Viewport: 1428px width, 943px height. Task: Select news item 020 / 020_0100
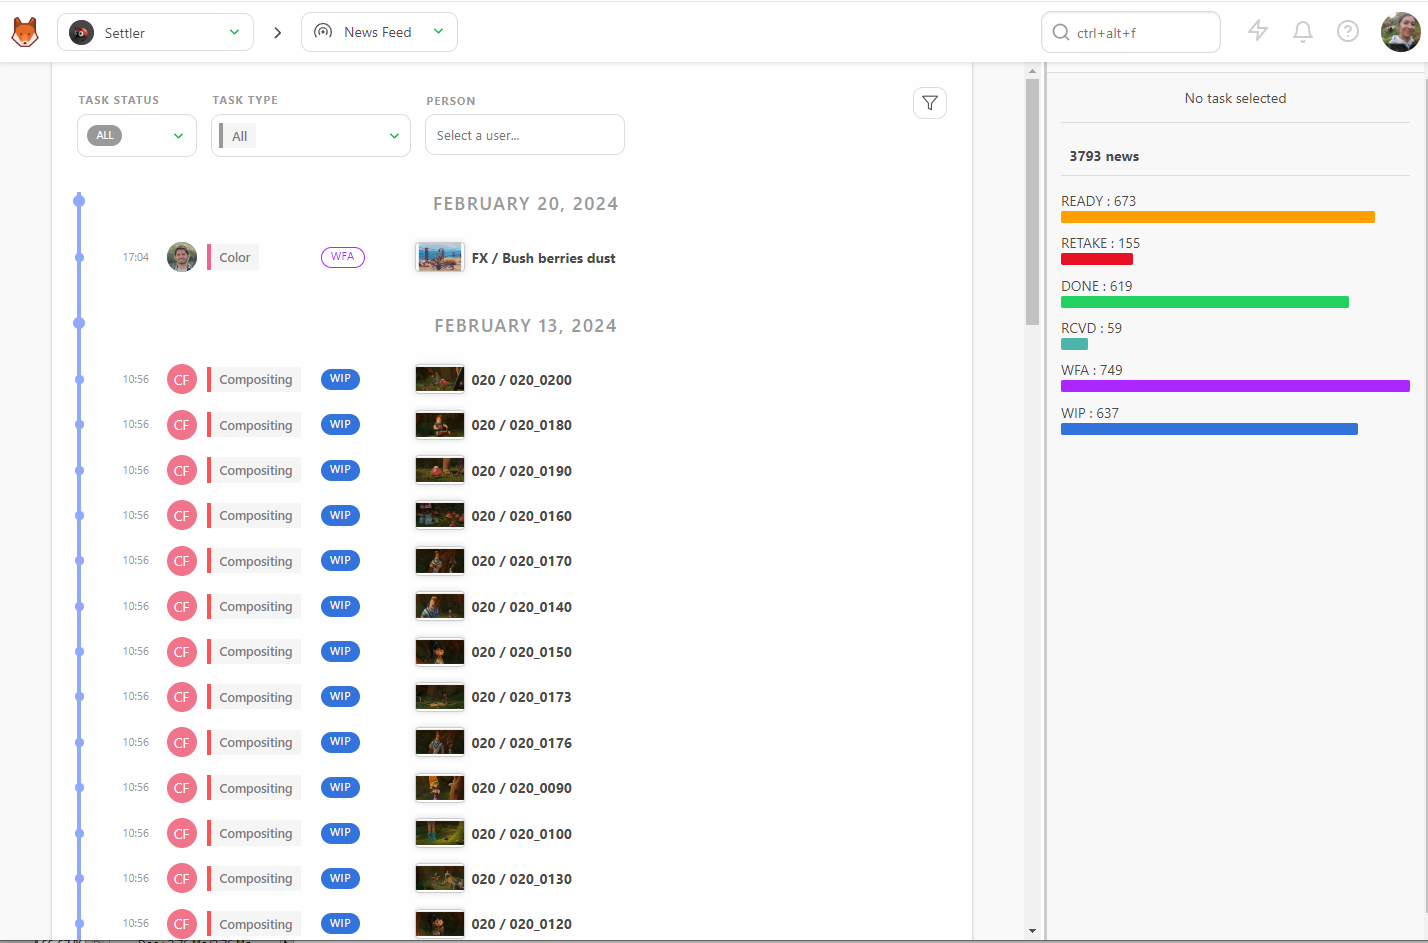point(522,834)
